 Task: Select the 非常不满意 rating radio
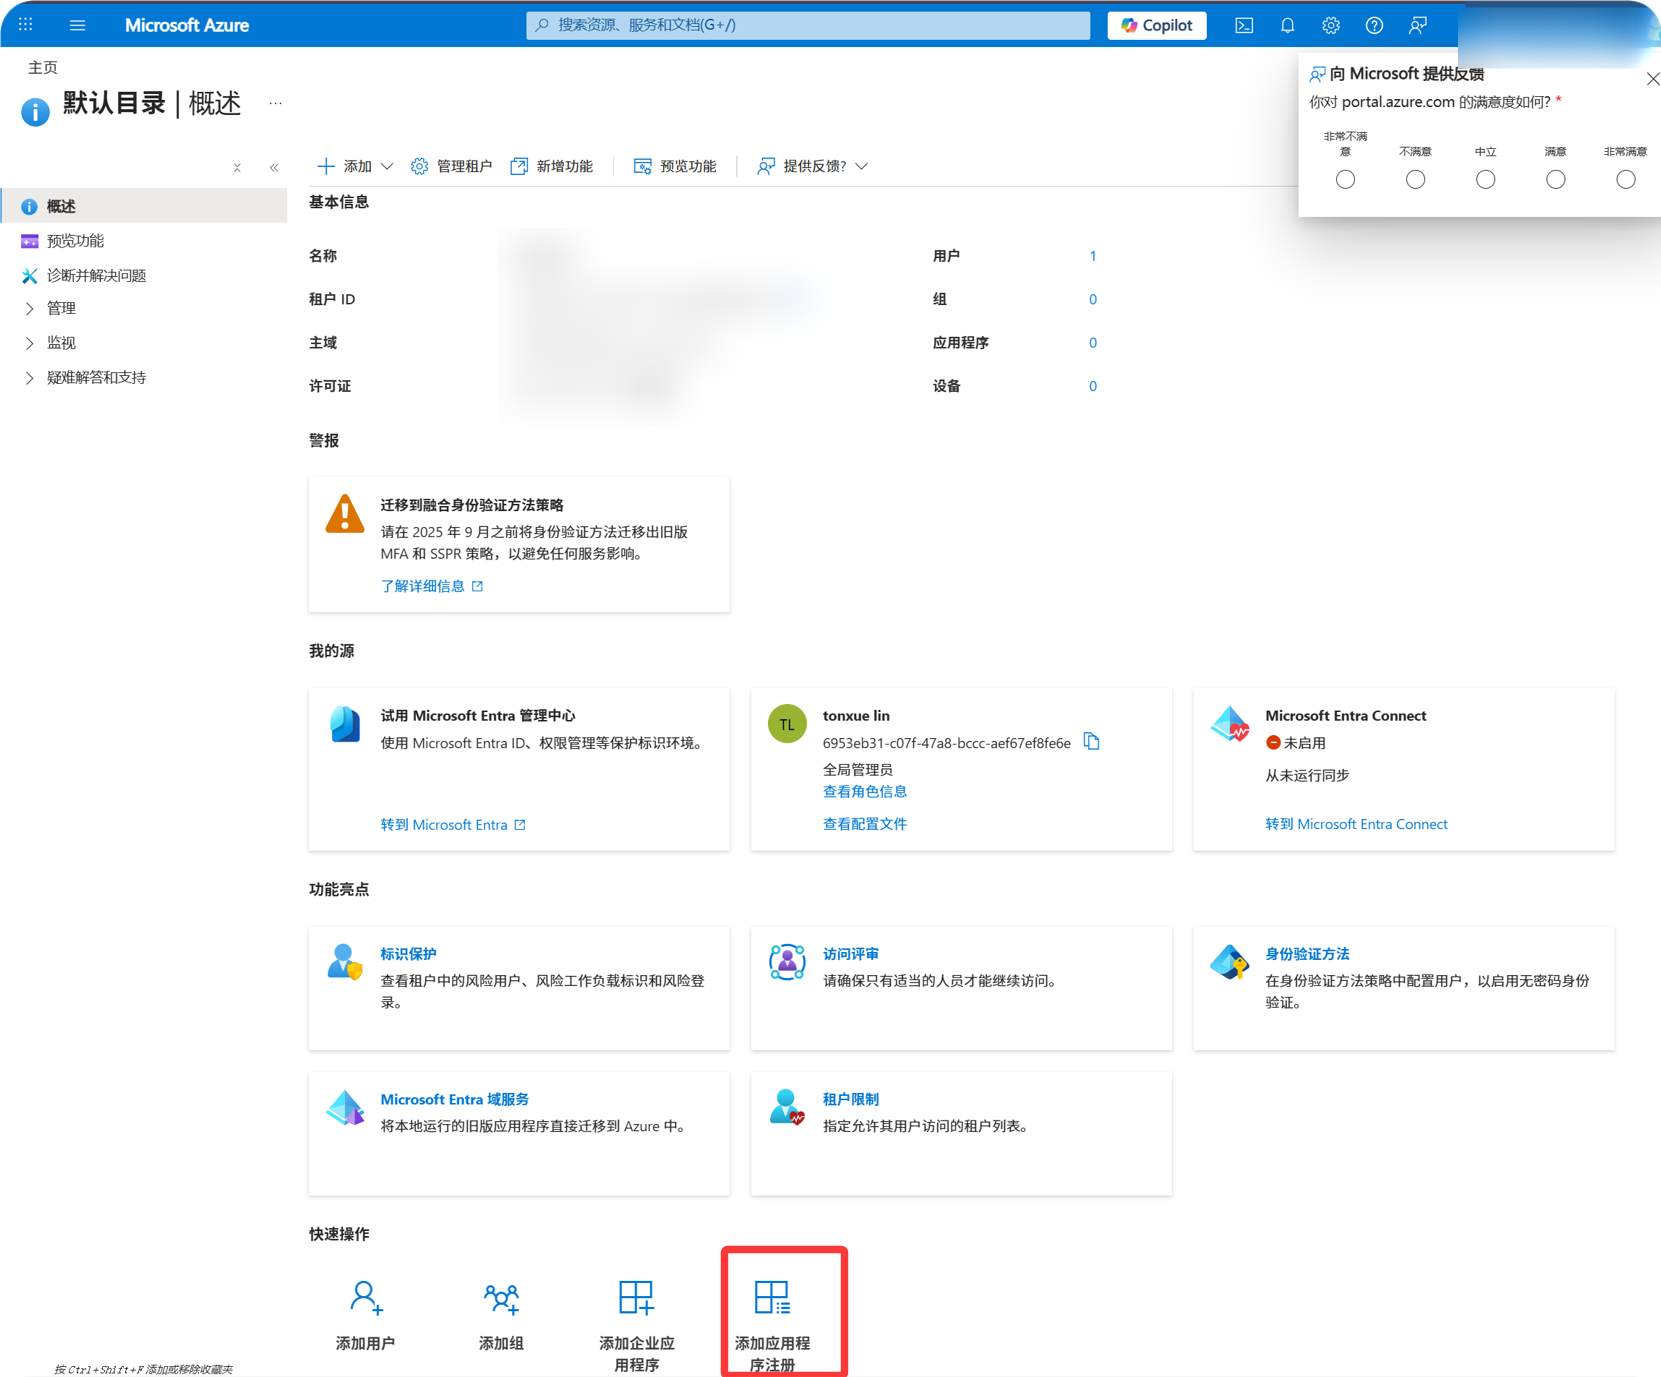tap(1345, 180)
